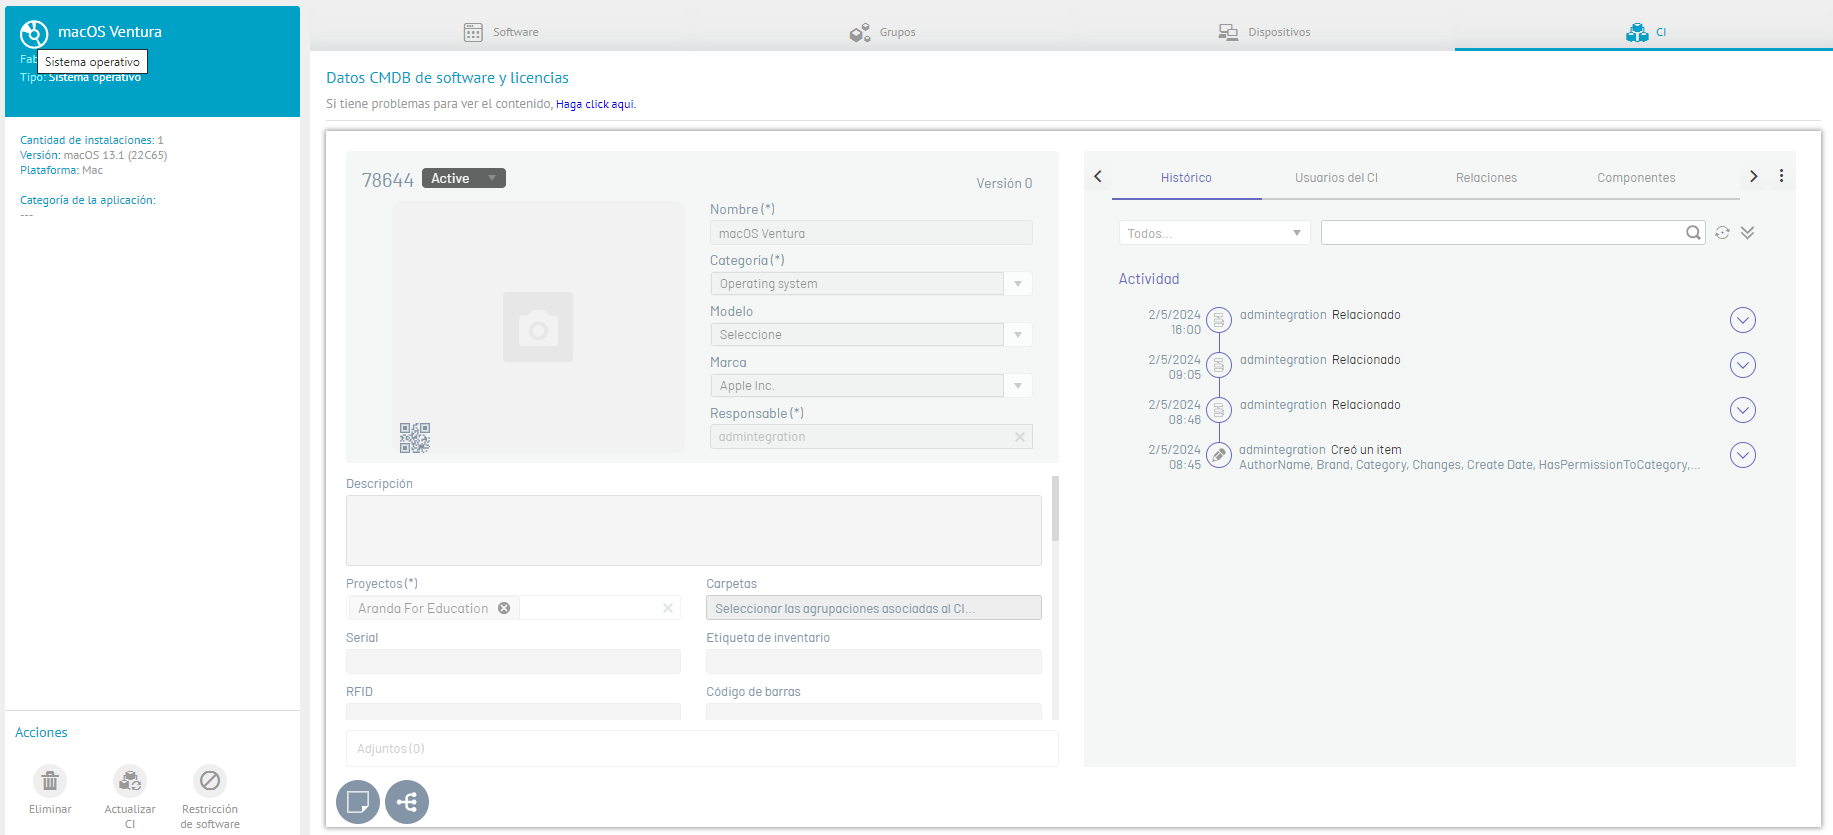Click the search magnifier icon in Histórico
The image size is (1833, 835).
coord(1693,233)
